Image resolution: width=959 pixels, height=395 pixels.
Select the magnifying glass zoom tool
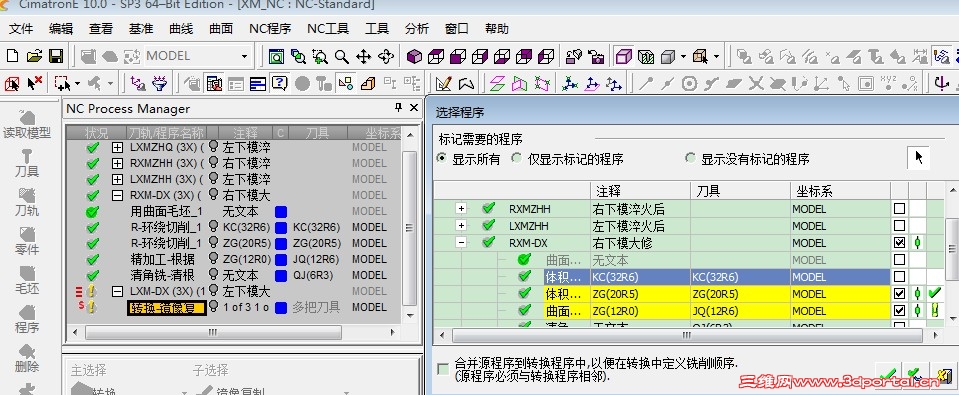tap(341, 57)
